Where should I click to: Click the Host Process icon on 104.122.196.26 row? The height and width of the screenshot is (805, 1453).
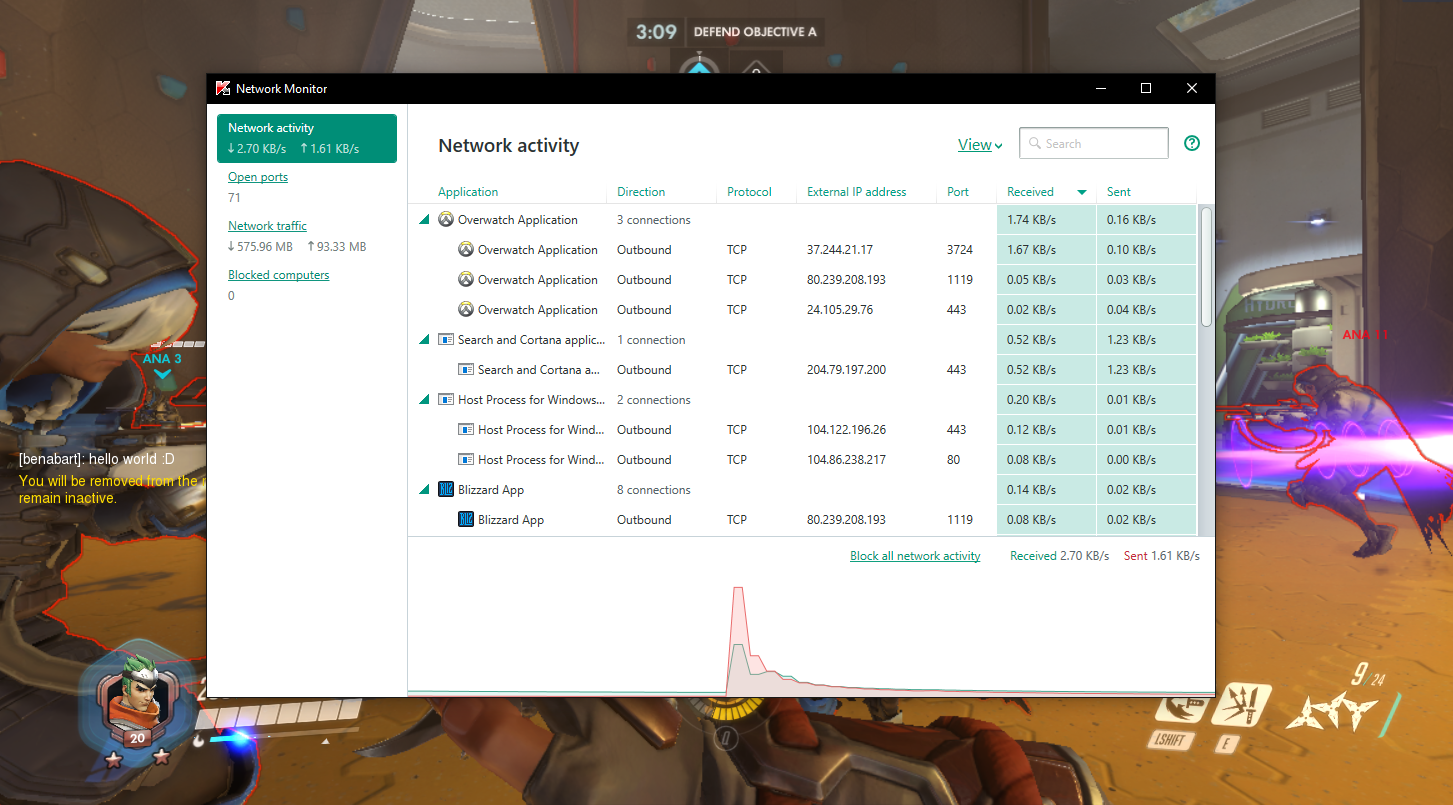pos(466,430)
